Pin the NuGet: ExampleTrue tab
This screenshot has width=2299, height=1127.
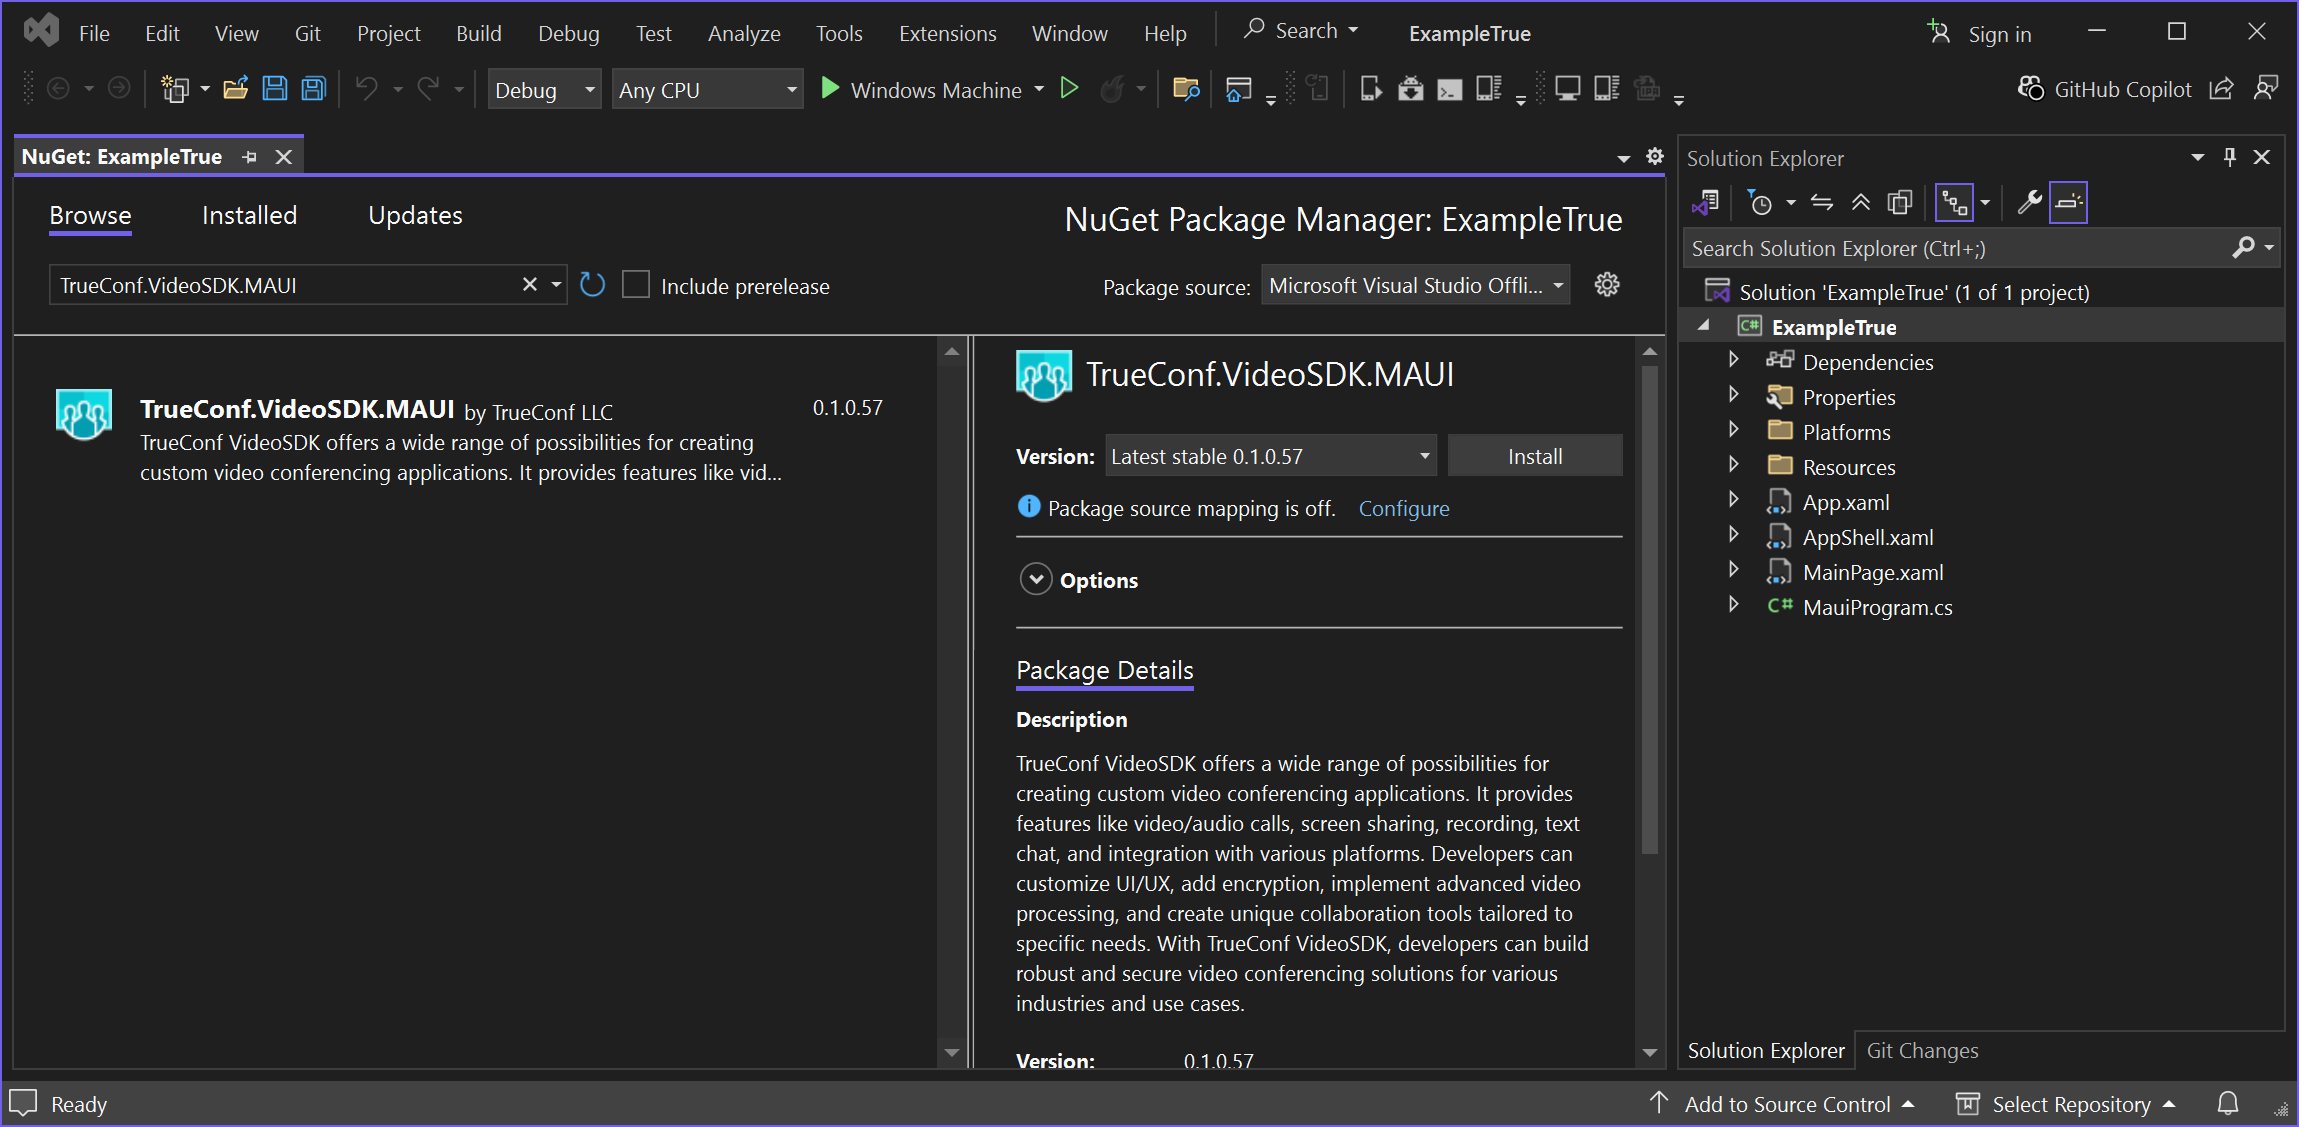click(x=250, y=157)
